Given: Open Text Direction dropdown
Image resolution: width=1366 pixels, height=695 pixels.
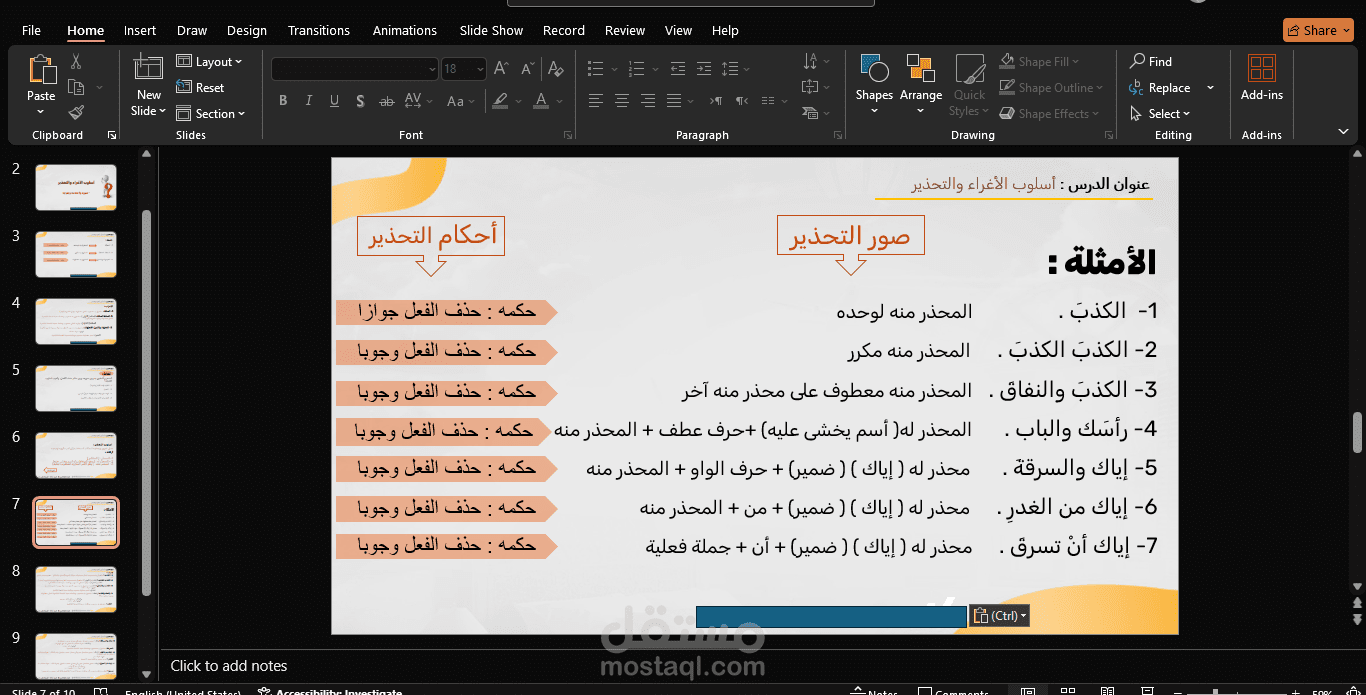Looking at the screenshot, I should (x=814, y=61).
